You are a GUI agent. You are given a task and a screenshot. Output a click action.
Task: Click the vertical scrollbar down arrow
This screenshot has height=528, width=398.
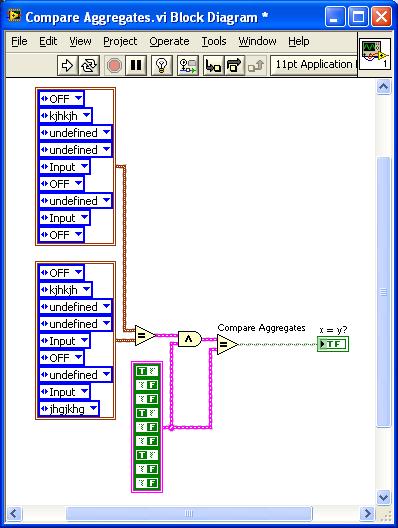point(384,497)
